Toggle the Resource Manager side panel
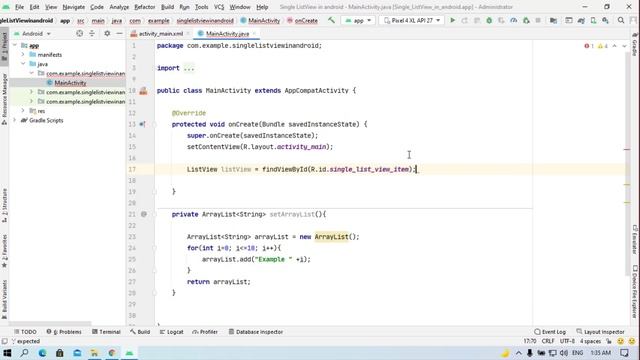Screen dimensions: 640x360 click(4, 99)
